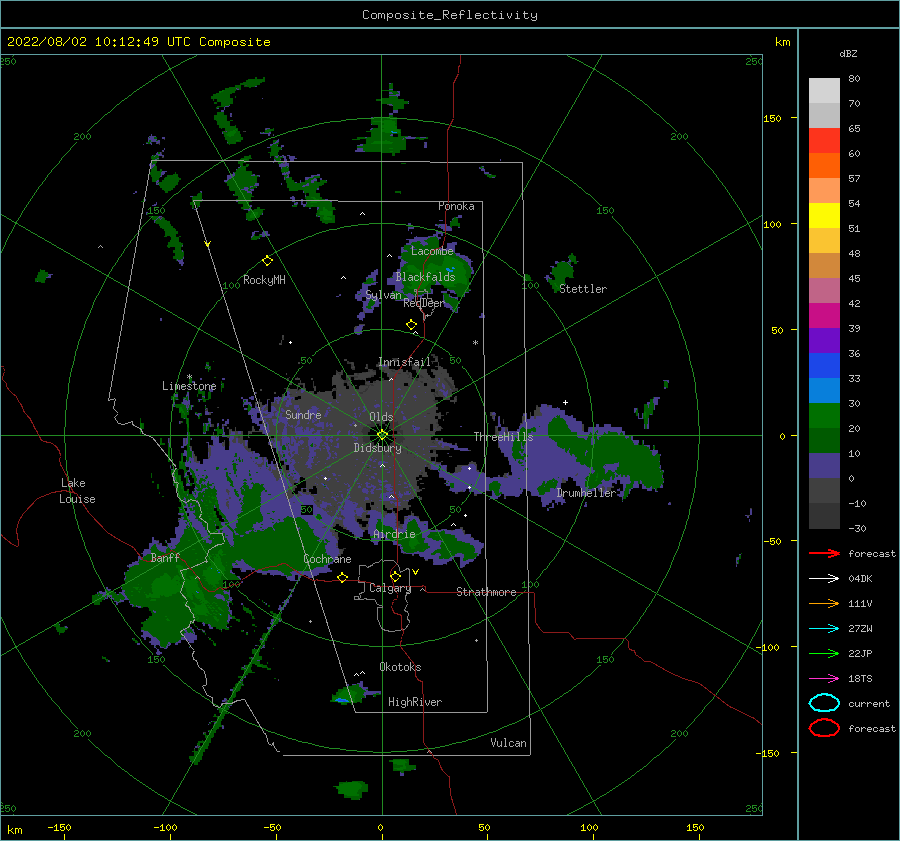Click the Sundre city label
This screenshot has height=841, width=900.
pos(303,414)
